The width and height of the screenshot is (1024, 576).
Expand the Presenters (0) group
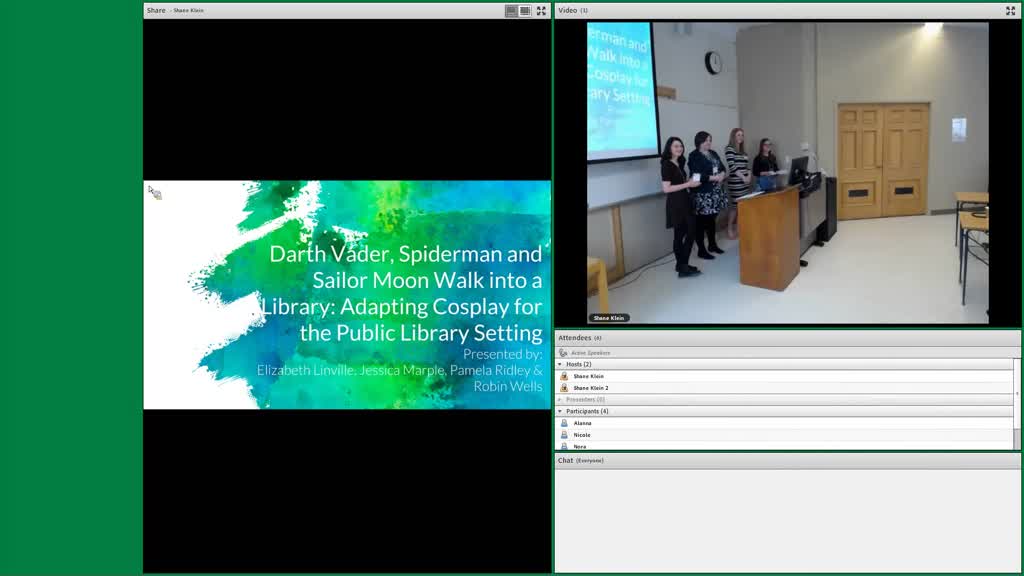coord(560,400)
